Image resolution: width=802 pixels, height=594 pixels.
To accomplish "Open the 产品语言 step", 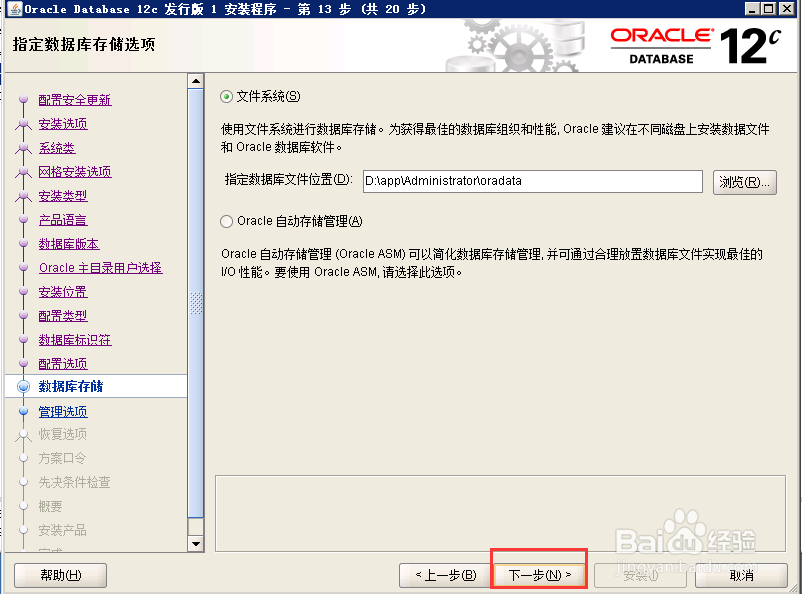I will point(62,219).
